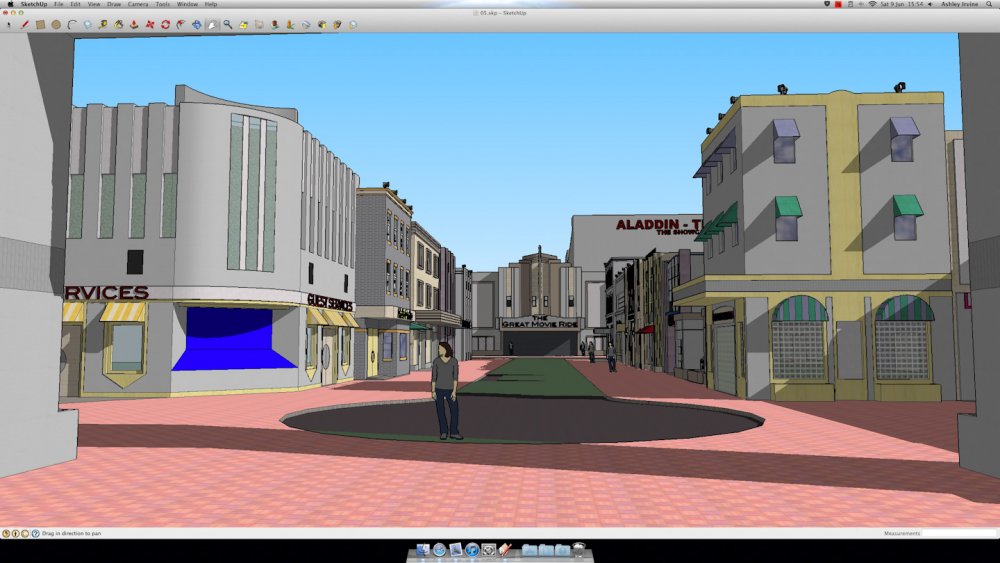Open the Window menu
Viewport: 1000px width, 563px height.
point(187,4)
